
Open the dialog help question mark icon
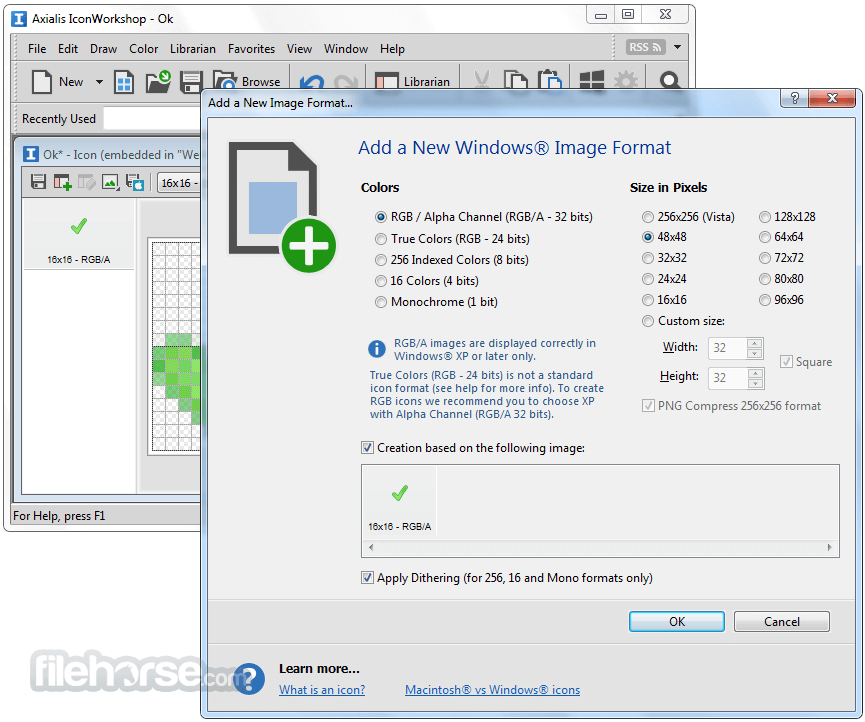(x=794, y=98)
